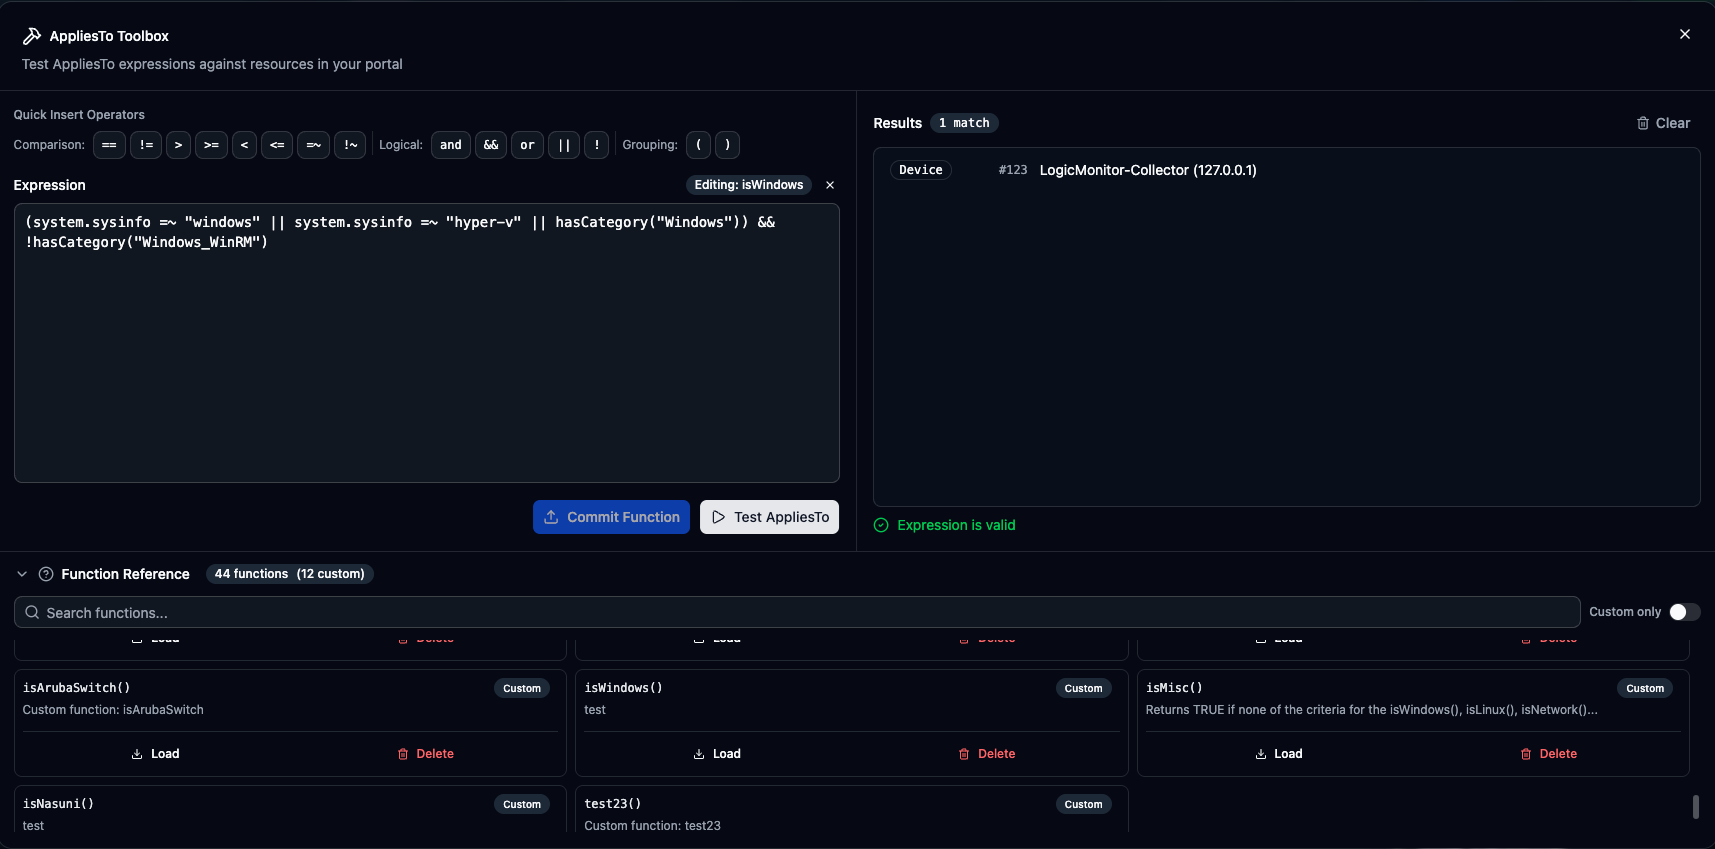Click the Editing: isWindows badge
Image resolution: width=1715 pixels, height=849 pixels.
pyautogui.click(x=749, y=185)
